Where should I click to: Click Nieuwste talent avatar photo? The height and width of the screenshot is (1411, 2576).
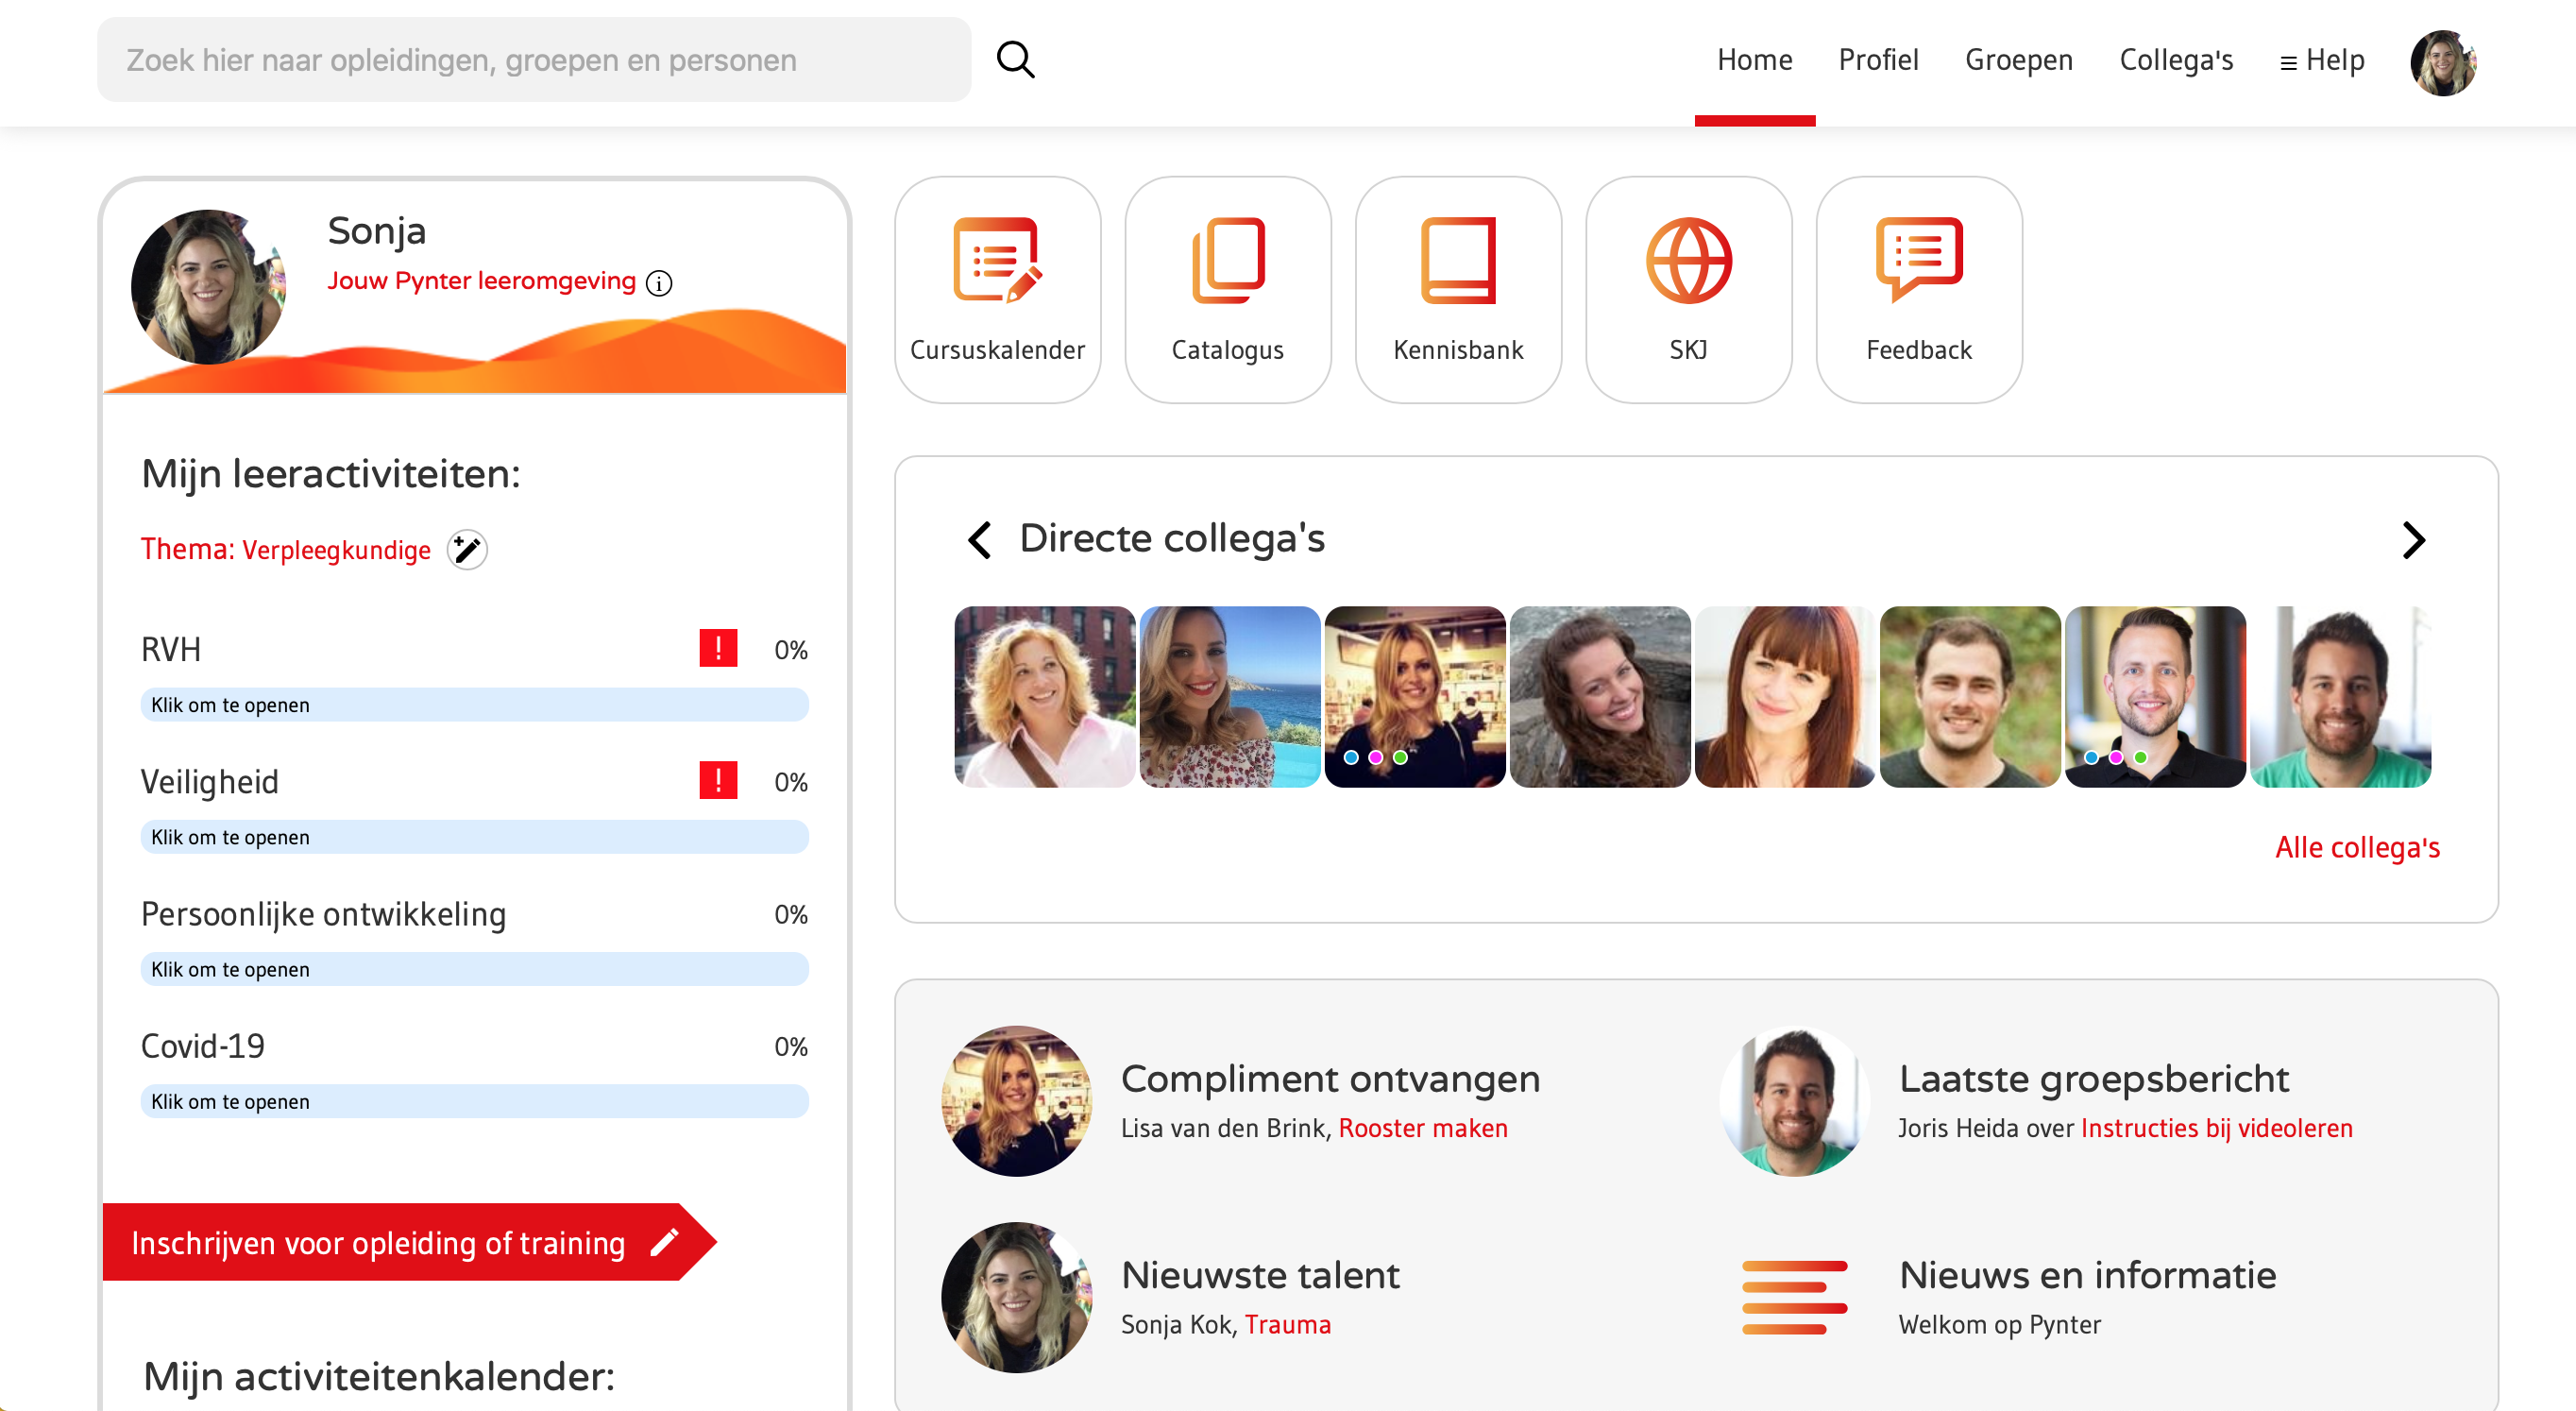coord(1016,1297)
